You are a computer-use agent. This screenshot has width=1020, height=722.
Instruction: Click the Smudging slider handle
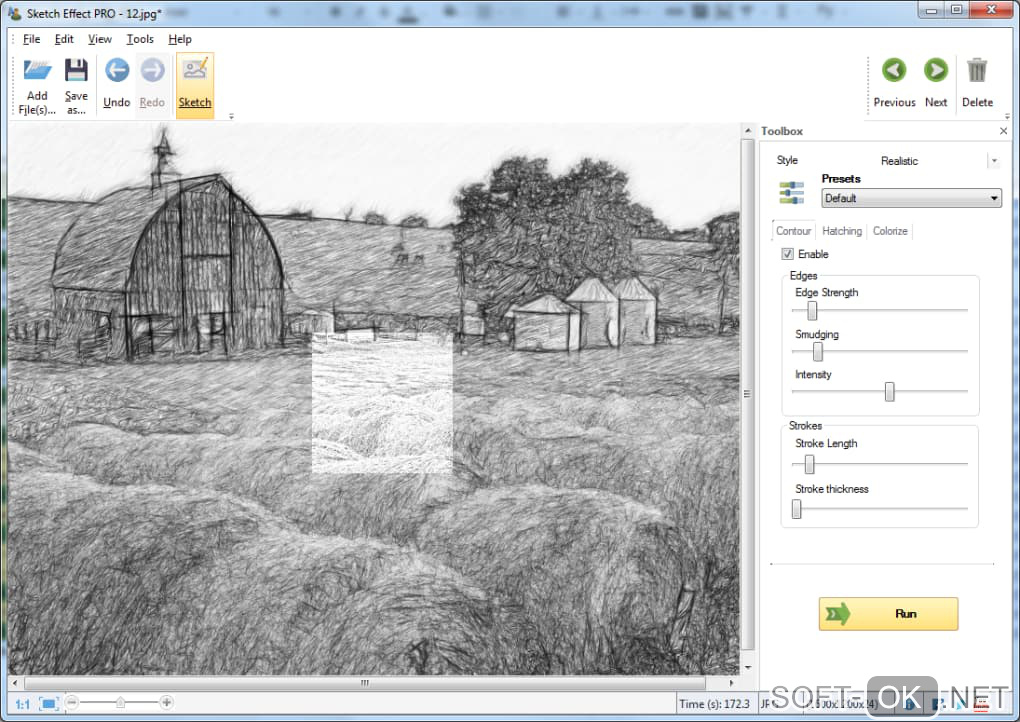click(818, 352)
